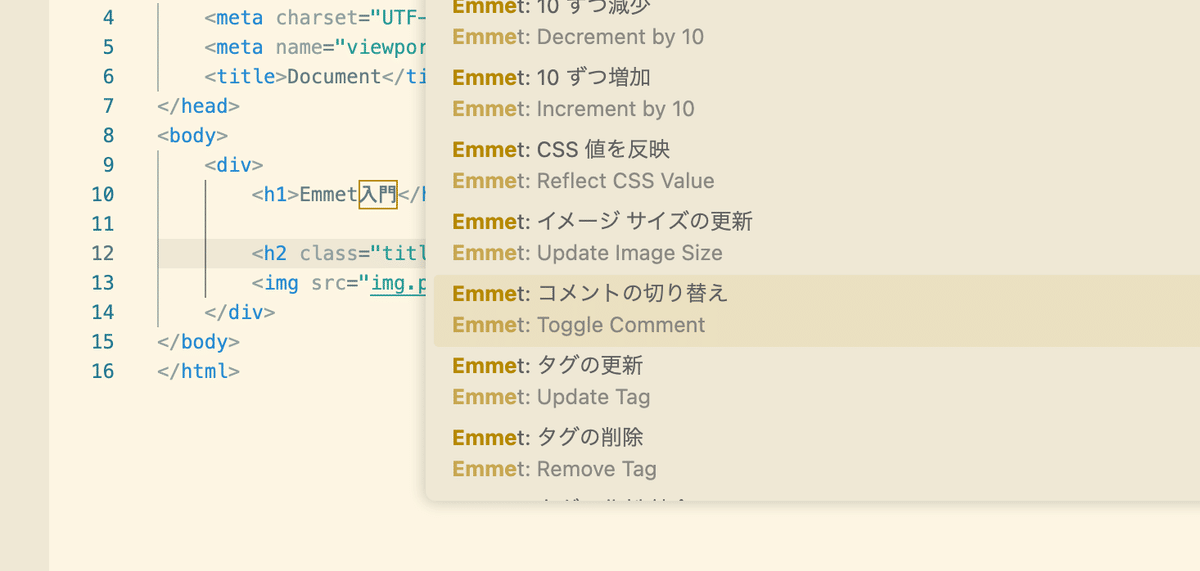Click the closing </body> tag

(x=198, y=341)
